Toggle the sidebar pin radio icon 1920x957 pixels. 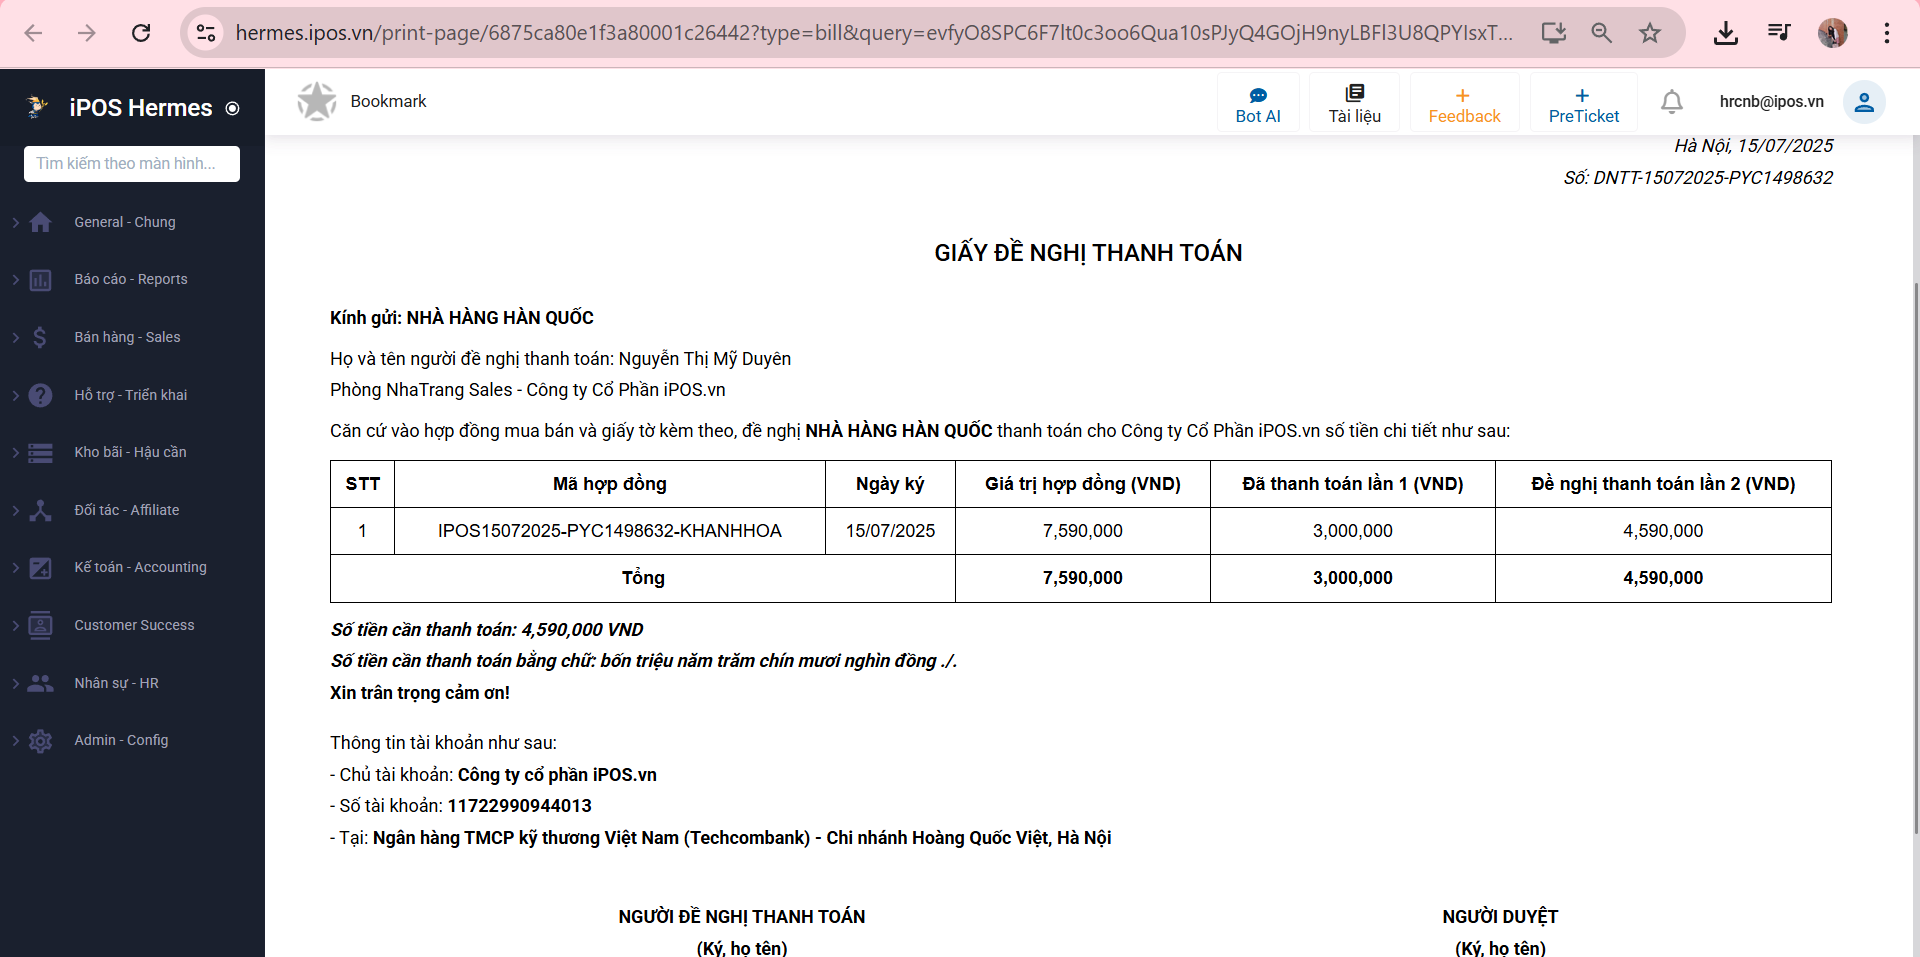coord(233,108)
